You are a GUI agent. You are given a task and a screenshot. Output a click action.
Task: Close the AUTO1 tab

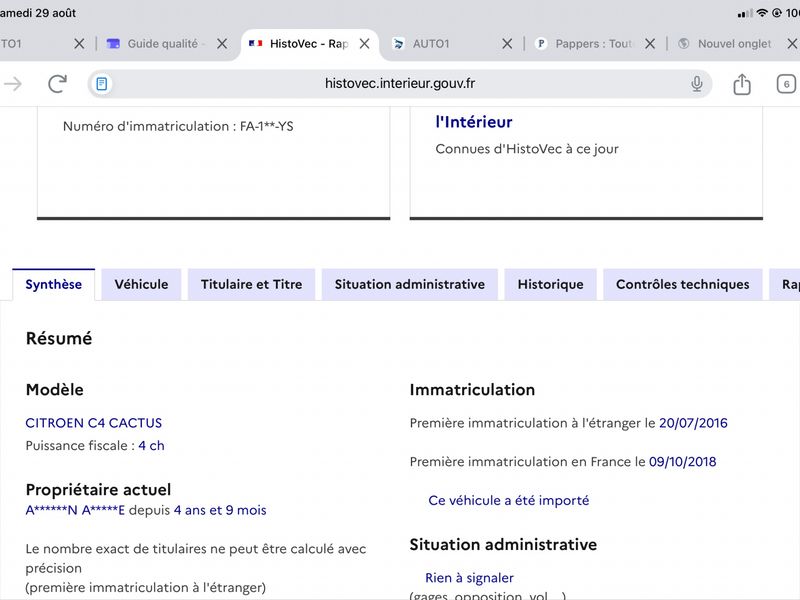pyautogui.click(x=507, y=44)
